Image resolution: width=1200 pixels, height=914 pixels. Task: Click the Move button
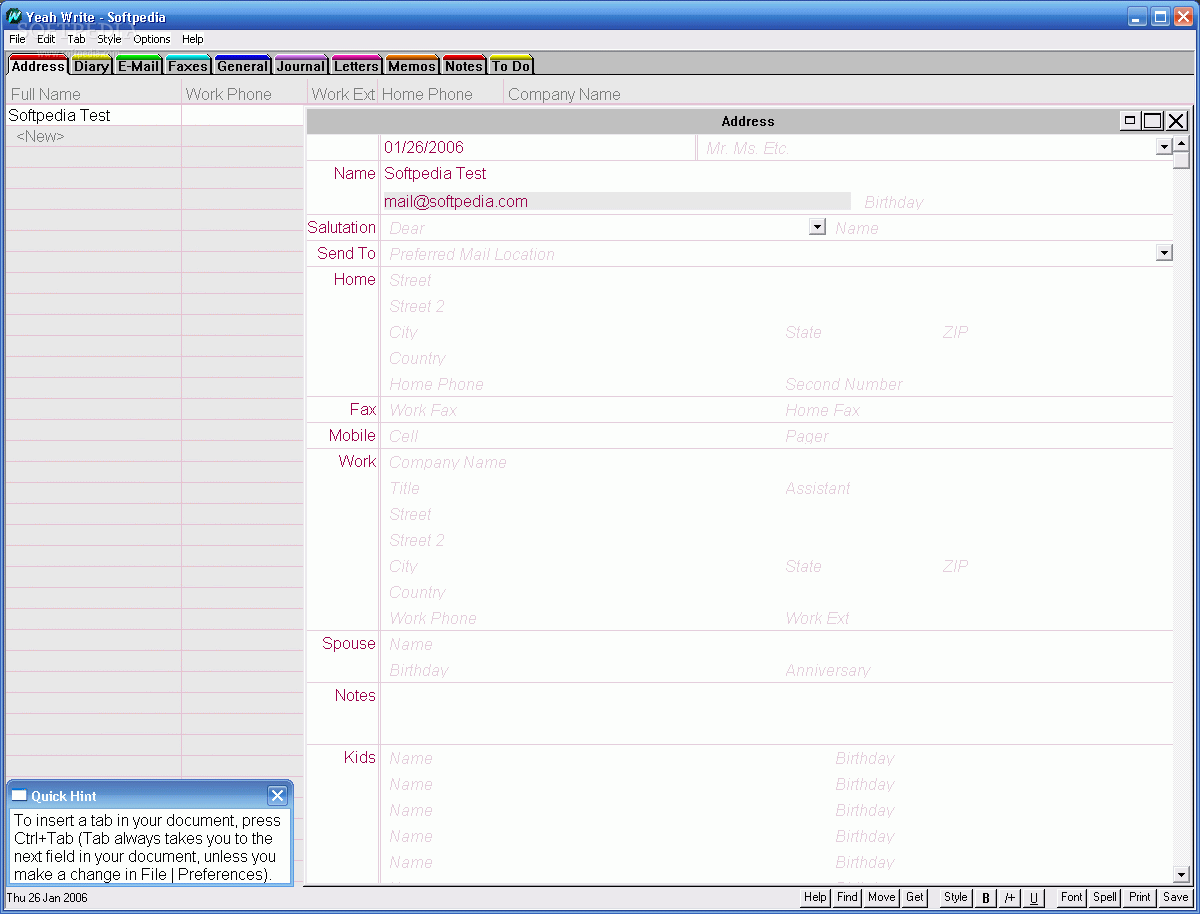pos(882,898)
